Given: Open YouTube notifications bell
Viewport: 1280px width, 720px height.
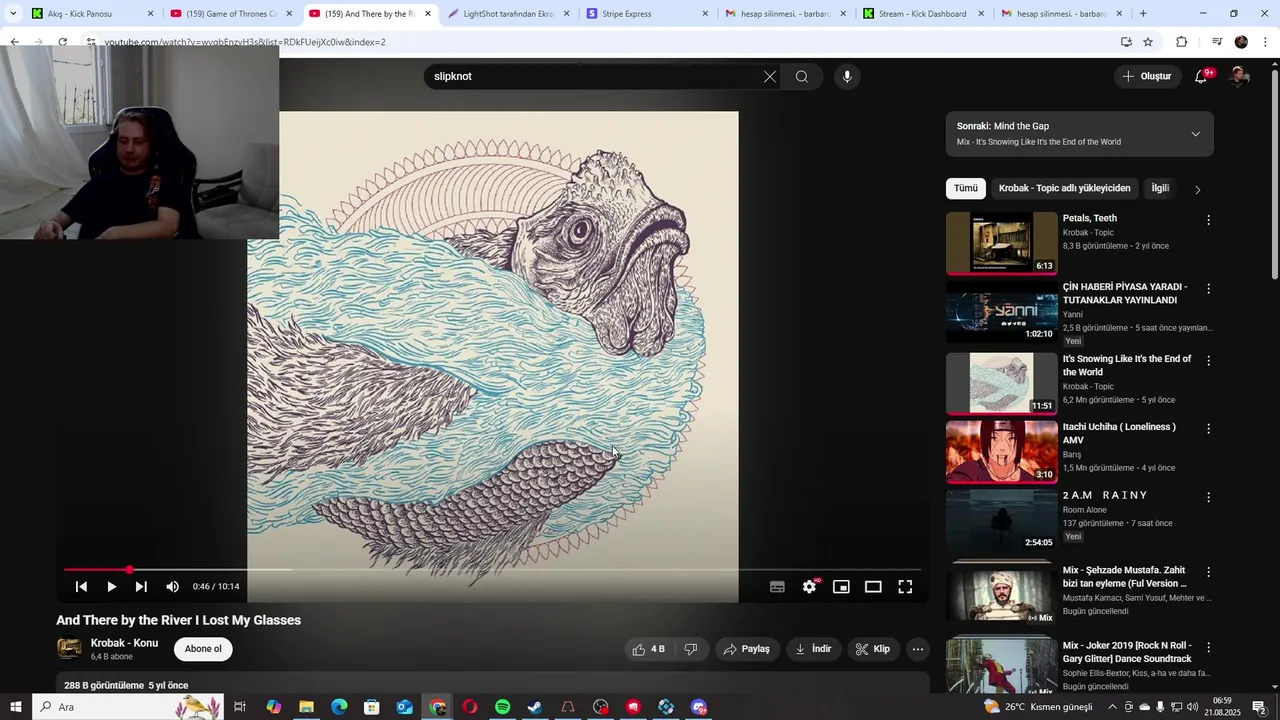Looking at the screenshot, I should [1202, 76].
